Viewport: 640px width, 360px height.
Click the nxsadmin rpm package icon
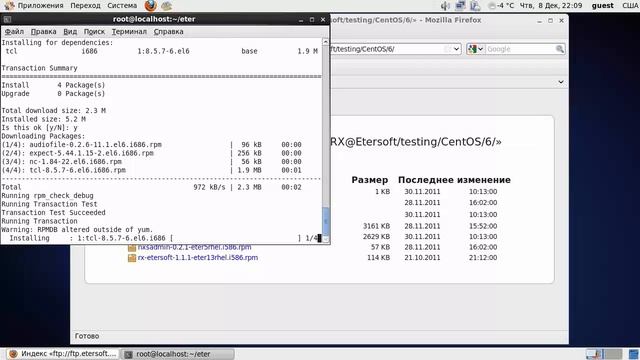[x=131, y=247]
